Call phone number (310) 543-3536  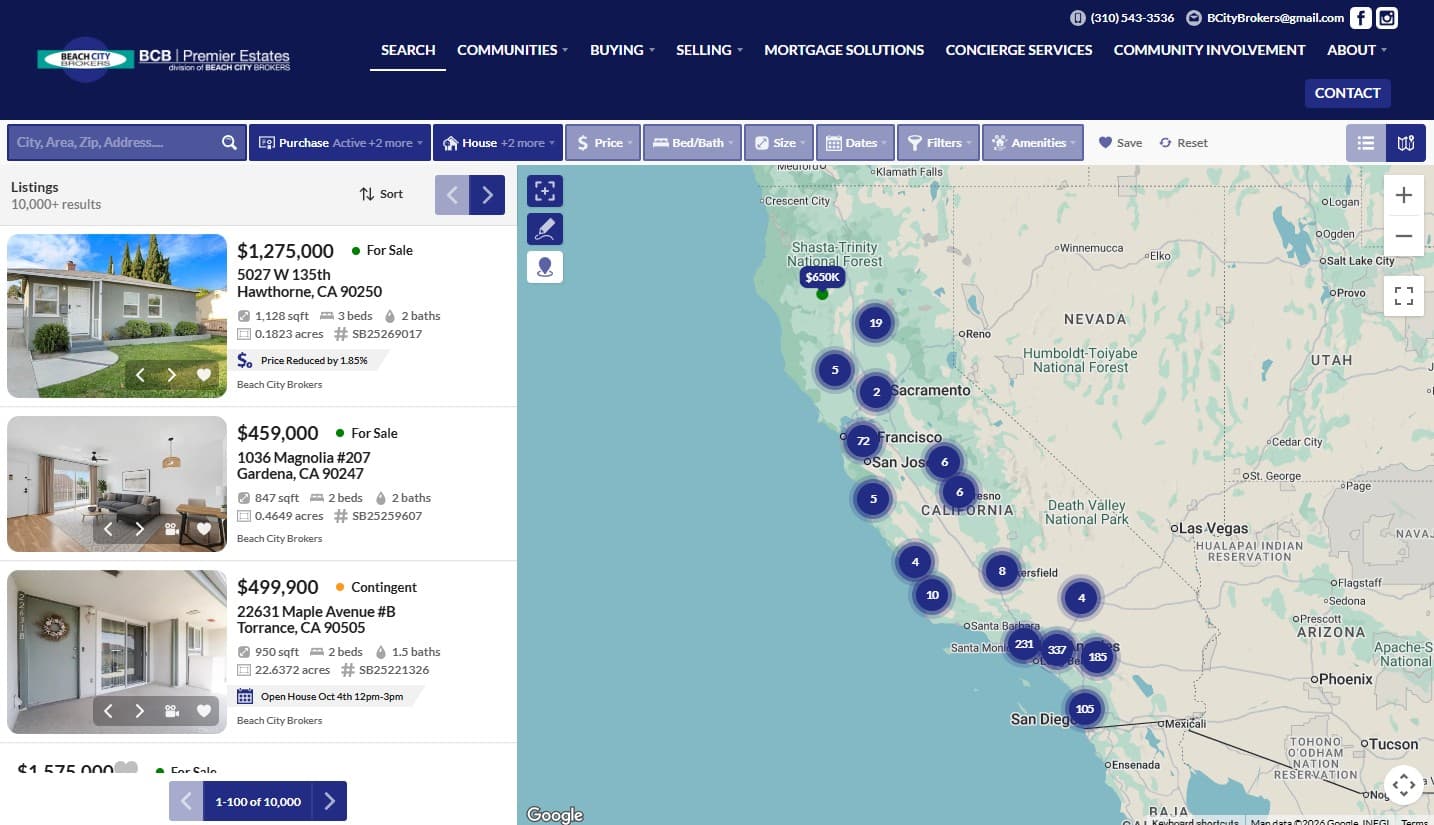[1122, 18]
